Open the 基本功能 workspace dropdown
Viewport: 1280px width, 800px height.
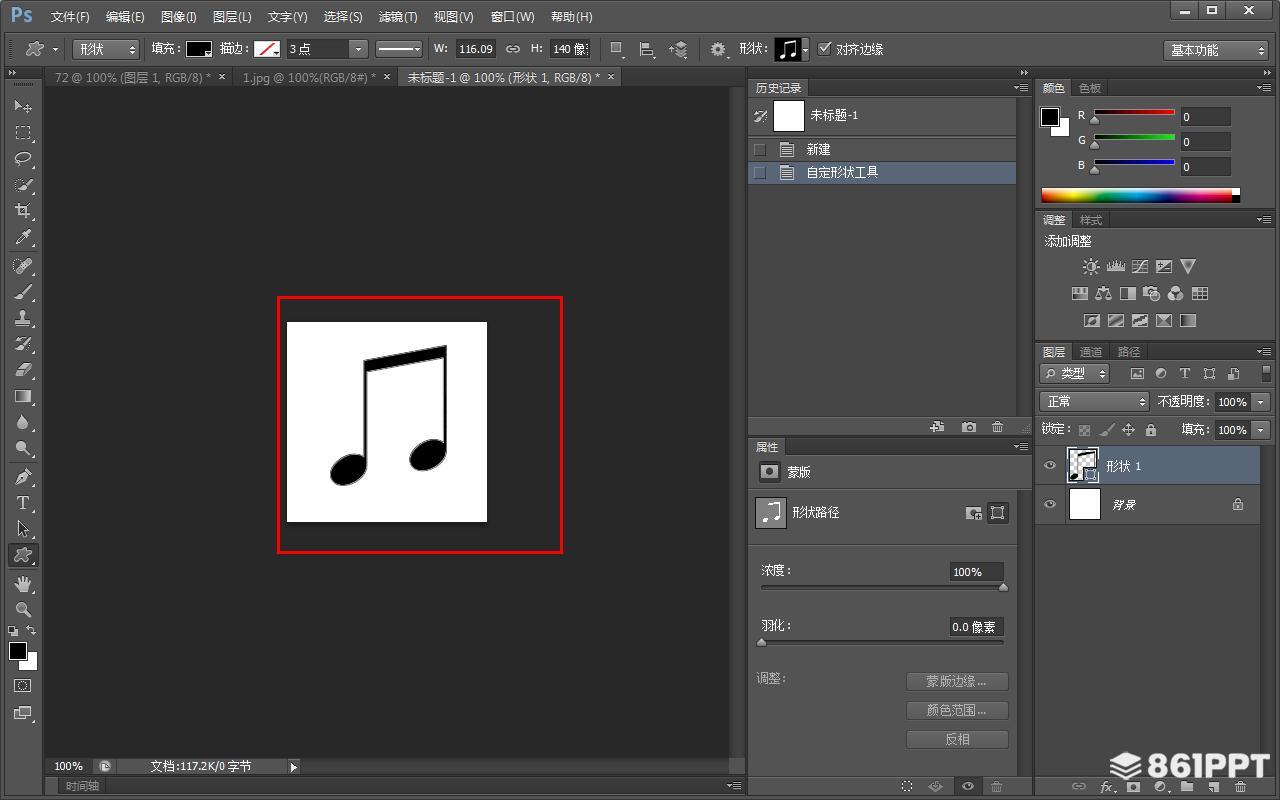1216,50
